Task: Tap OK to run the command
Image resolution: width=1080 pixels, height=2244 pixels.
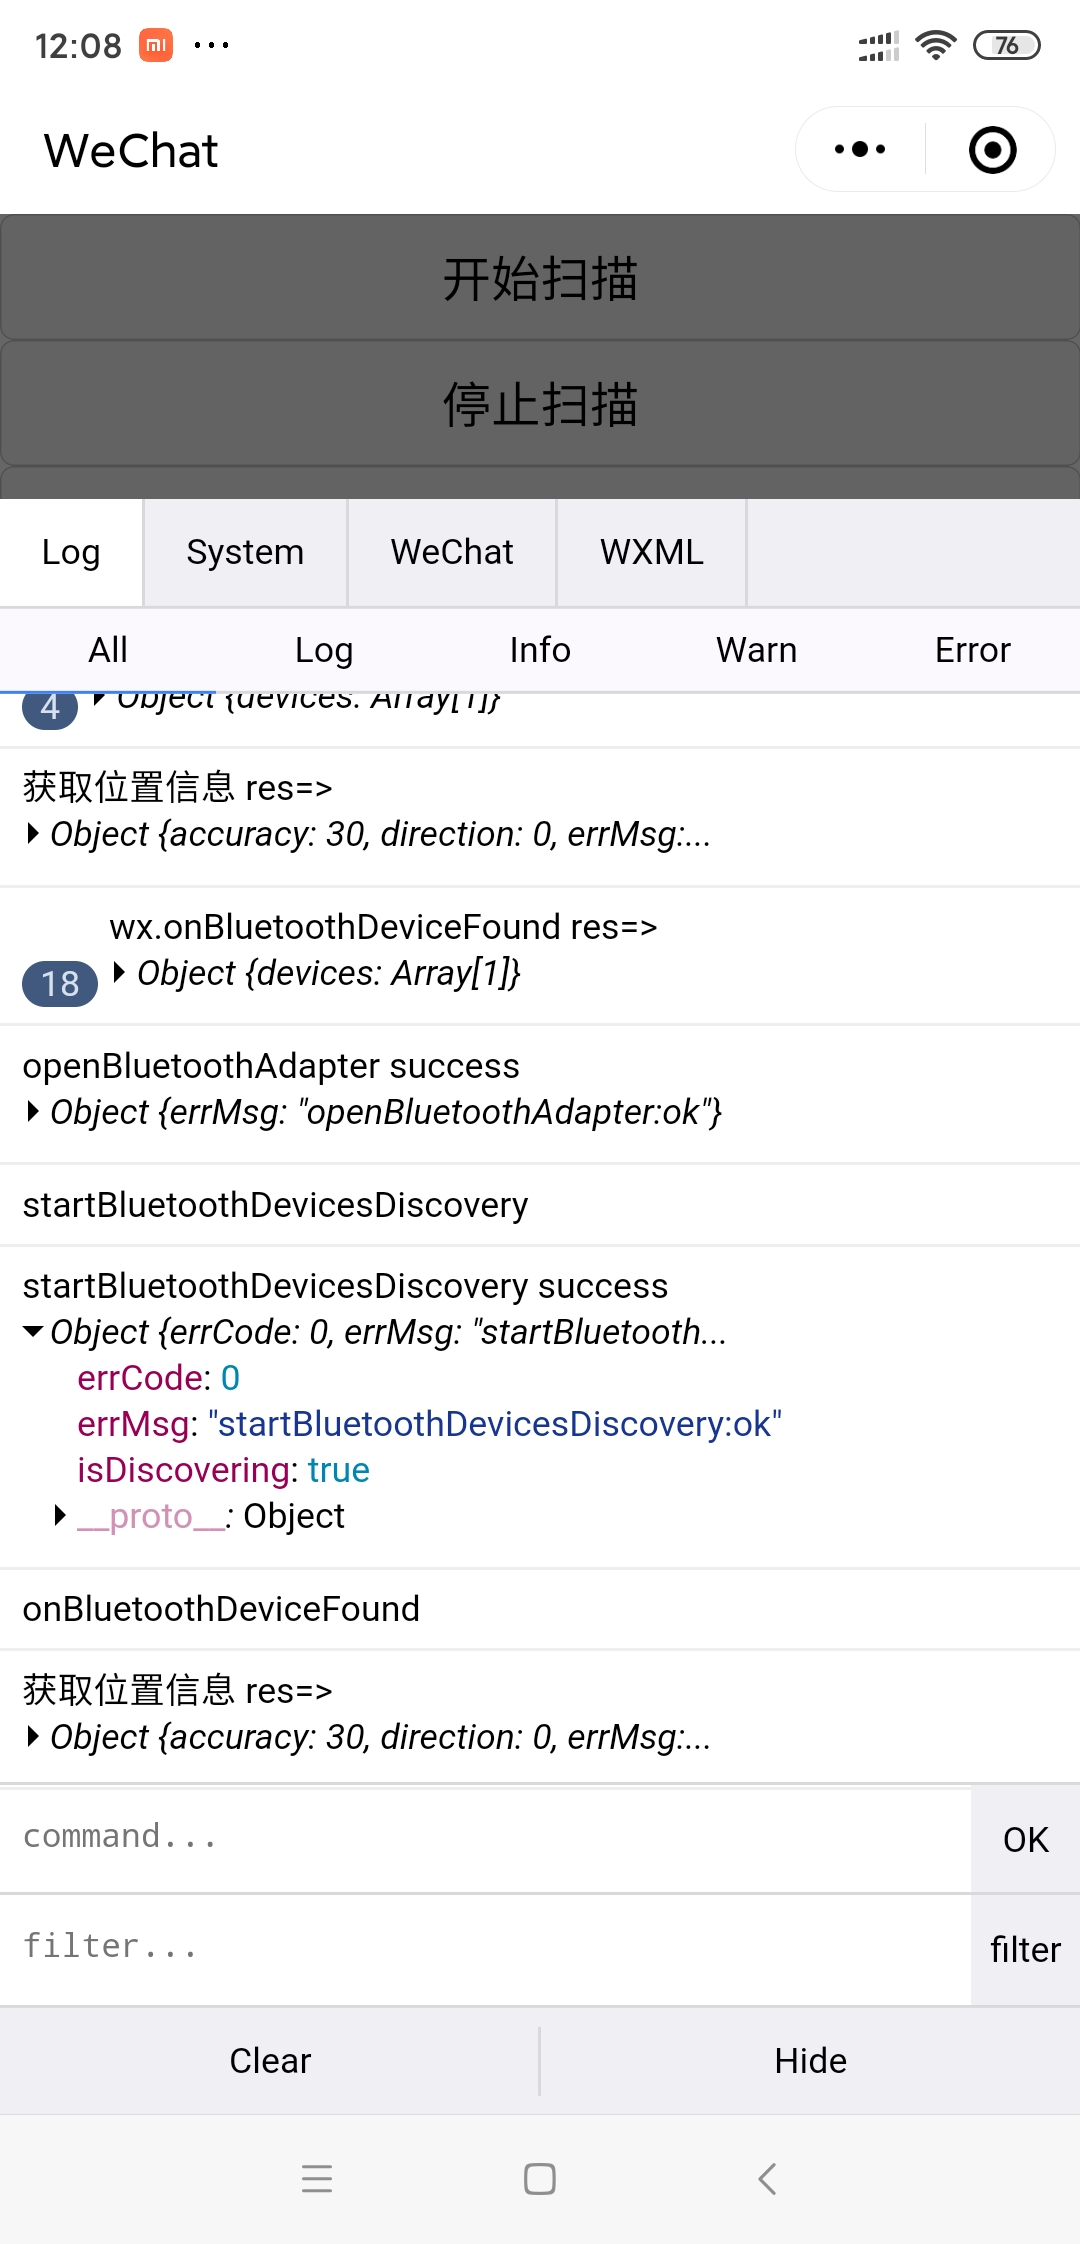Action: point(1026,1839)
